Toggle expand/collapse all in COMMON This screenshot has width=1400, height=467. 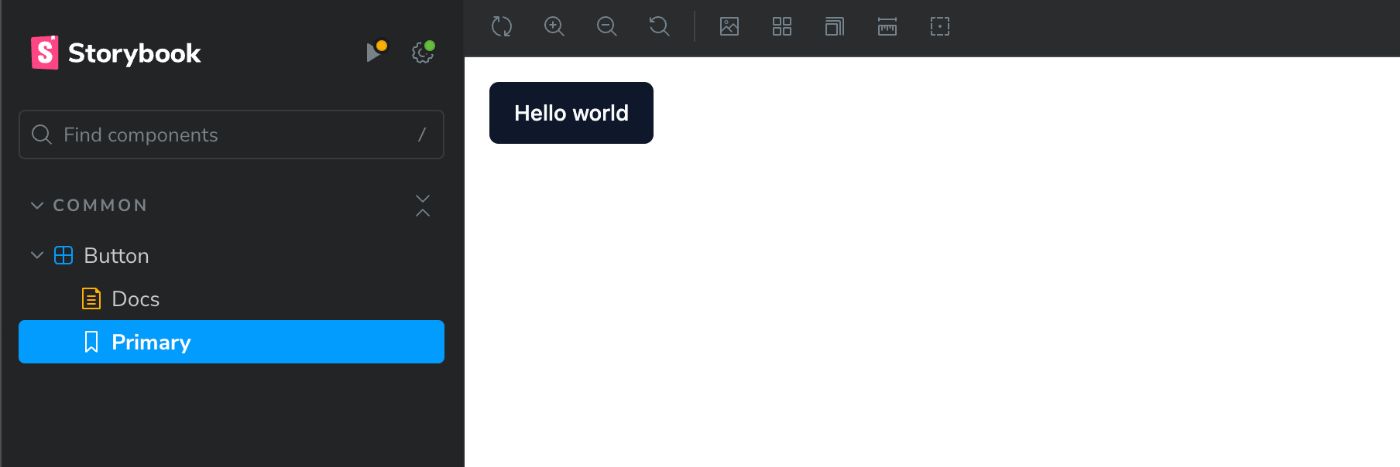tap(423, 205)
